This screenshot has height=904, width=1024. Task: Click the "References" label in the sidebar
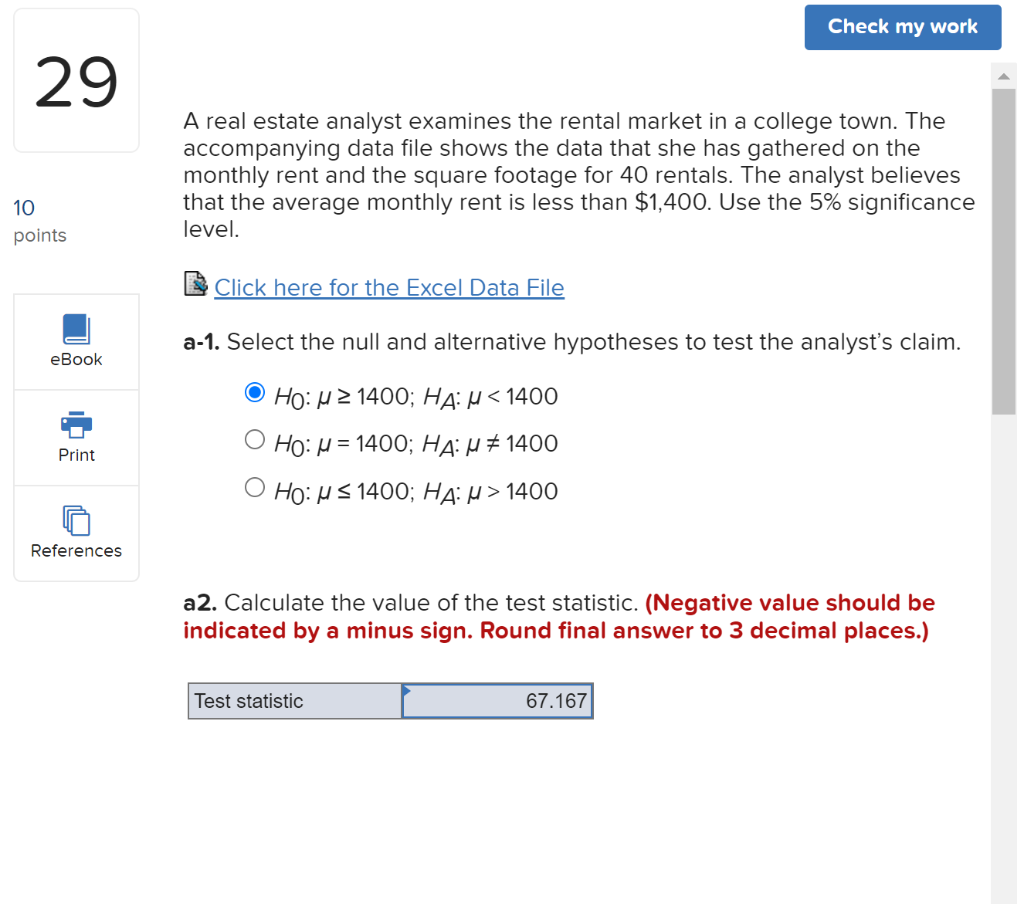click(x=76, y=550)
